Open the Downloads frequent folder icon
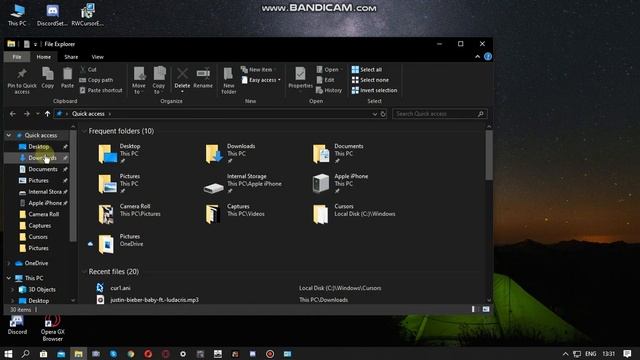 pos(213,154)
